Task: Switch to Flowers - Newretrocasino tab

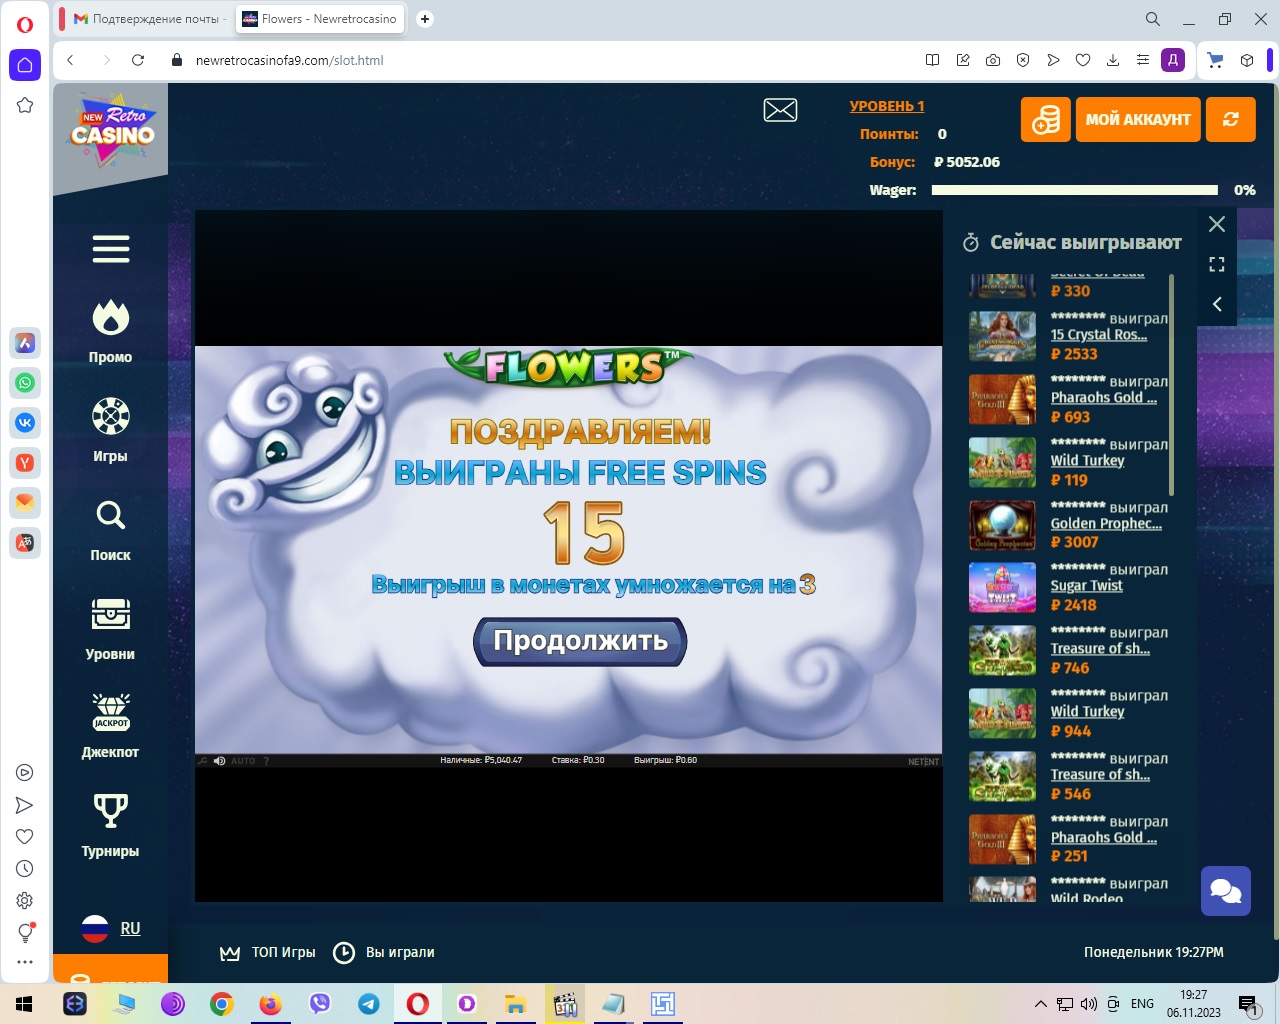Action: coord(320,19)
